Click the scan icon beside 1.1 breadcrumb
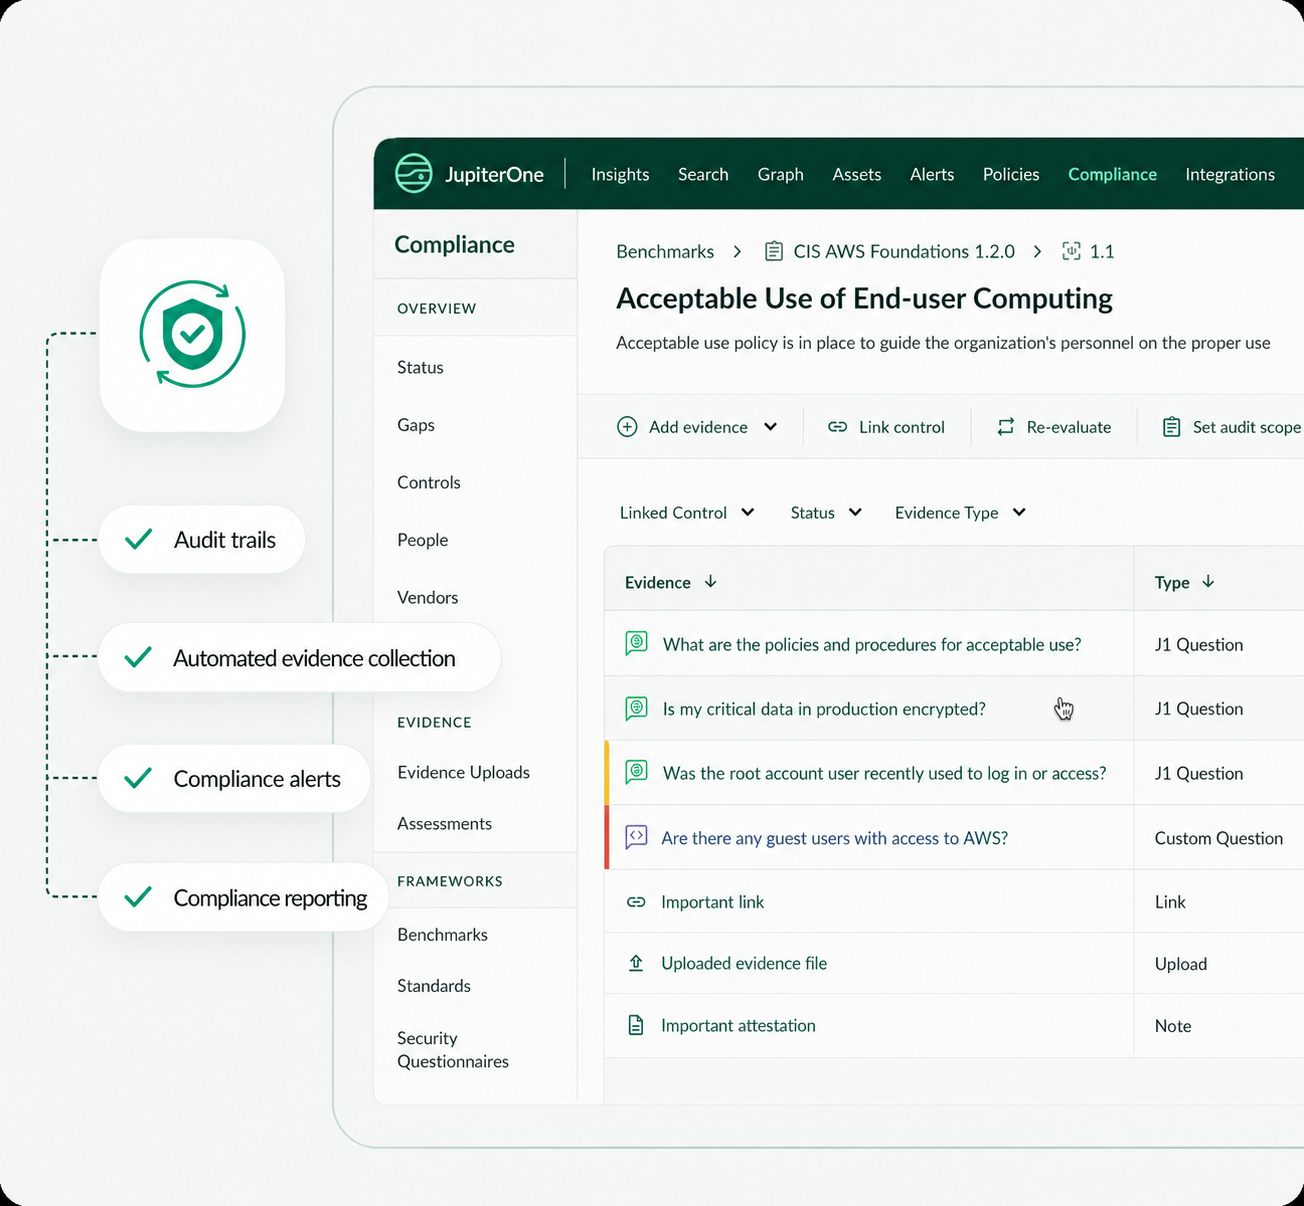Viewport: 1304px width, 1206px height. tap(1071, 251)
